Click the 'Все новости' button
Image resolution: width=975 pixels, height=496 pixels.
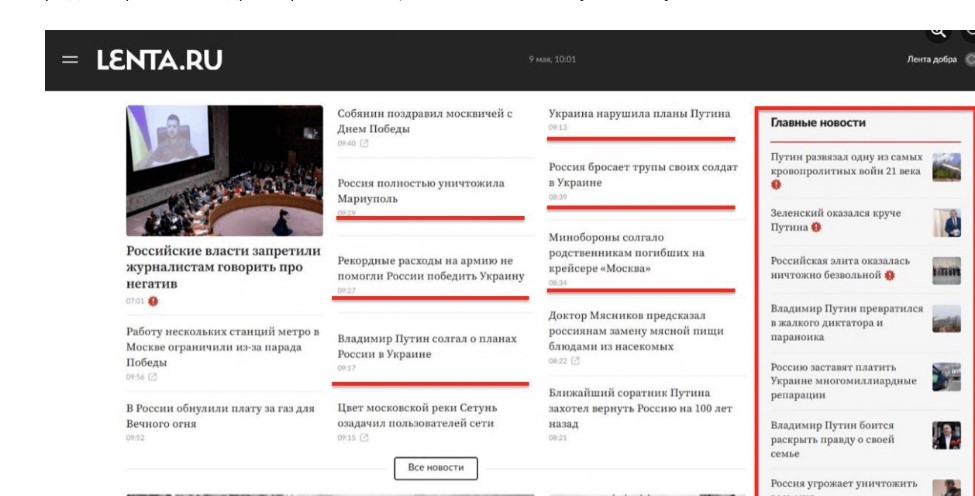436,468
